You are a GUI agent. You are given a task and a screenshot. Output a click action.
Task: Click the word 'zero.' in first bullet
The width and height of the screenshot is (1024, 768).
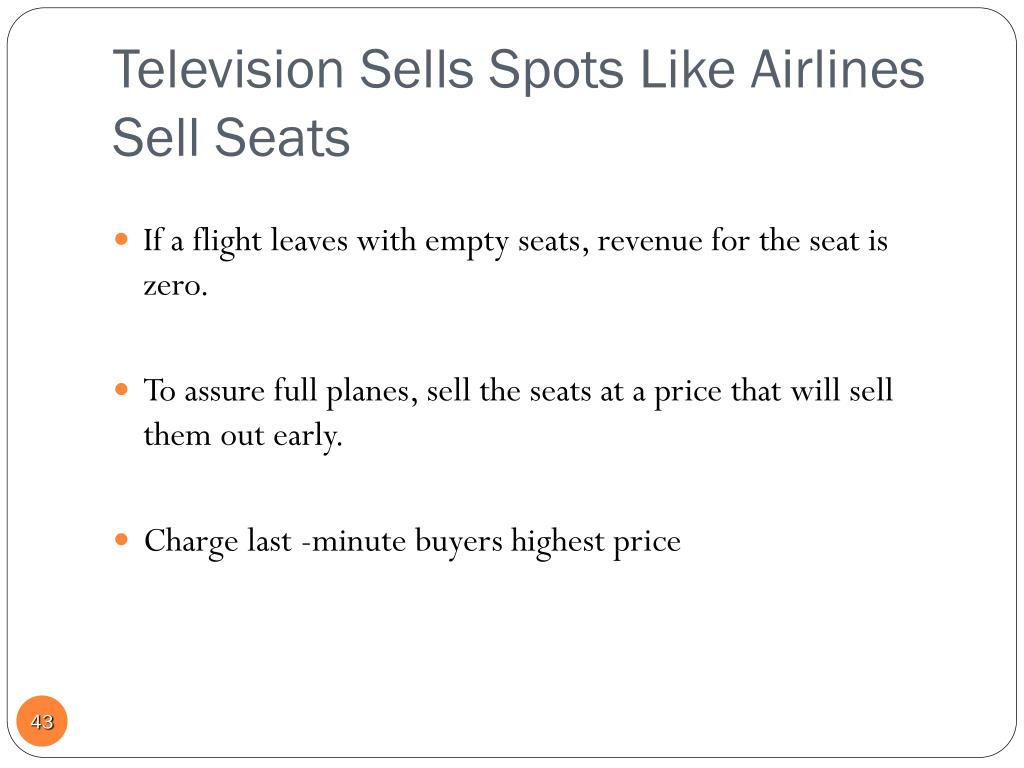(x=176, y=285)
